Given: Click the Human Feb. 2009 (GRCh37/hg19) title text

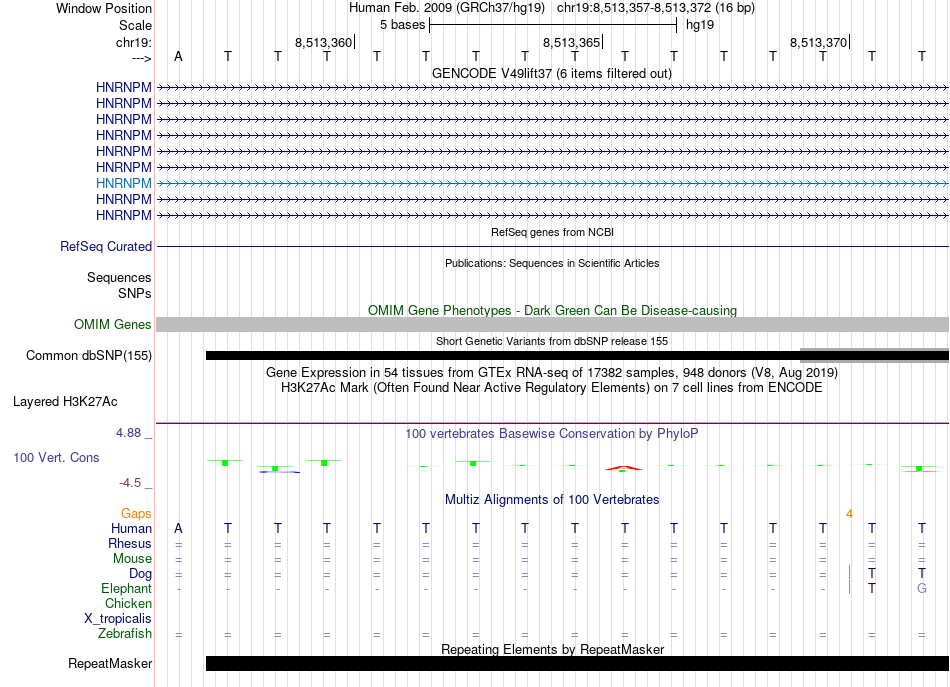Looking at the screenshot, I should (x=447, y=8).
